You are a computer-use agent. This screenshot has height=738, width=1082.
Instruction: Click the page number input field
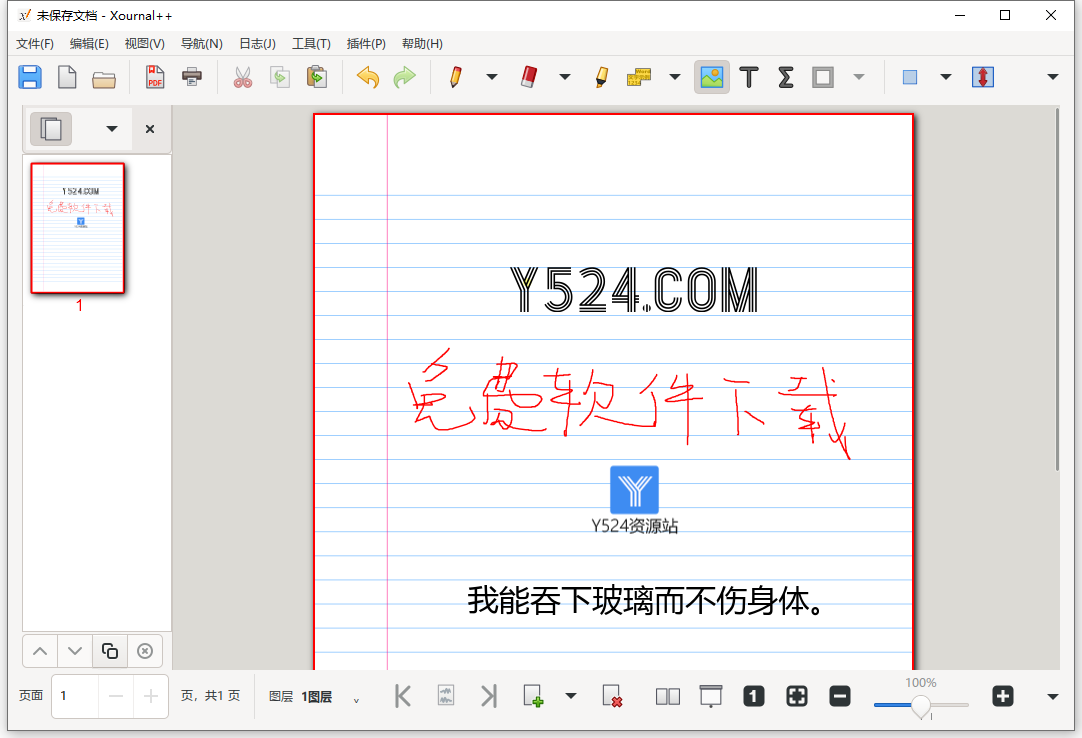coord(75,696)
